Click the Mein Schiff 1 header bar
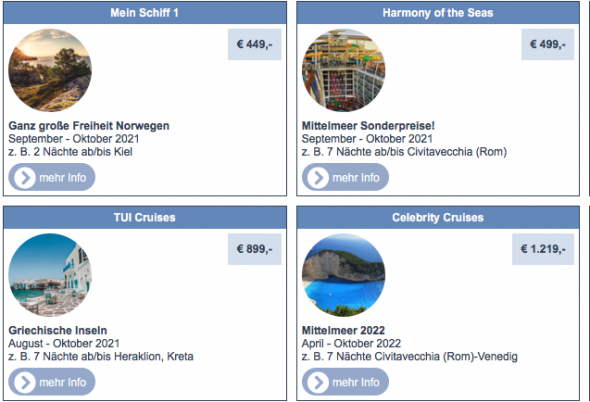The image size is (590, 402). [x=145, y=13]
